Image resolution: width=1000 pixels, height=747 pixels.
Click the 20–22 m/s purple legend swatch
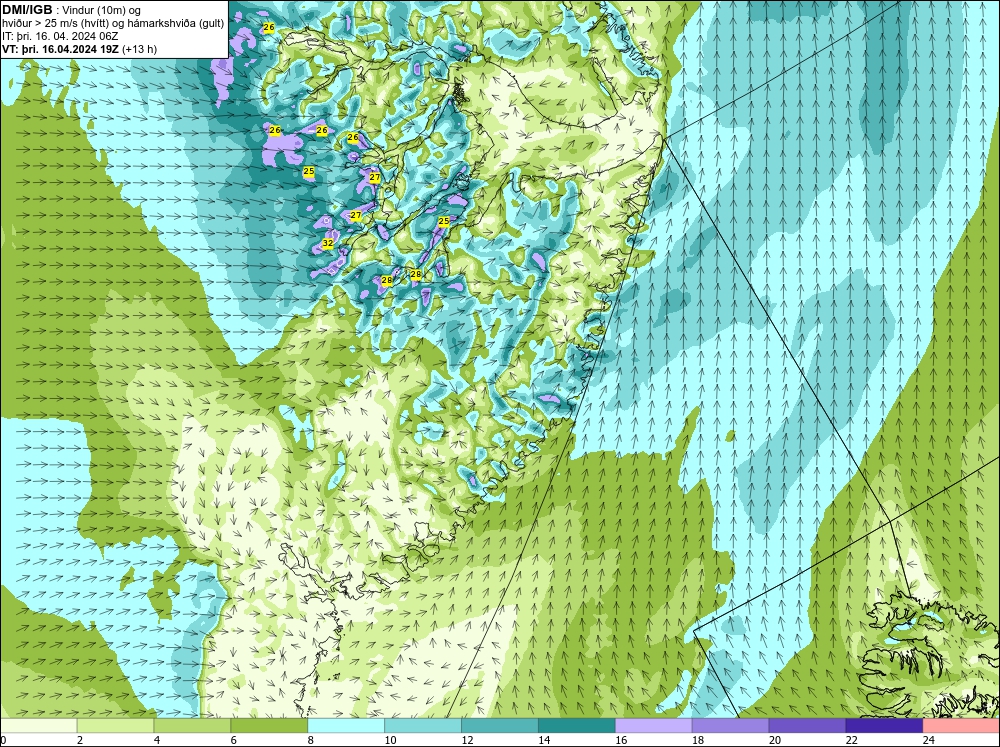pos(807,725)
